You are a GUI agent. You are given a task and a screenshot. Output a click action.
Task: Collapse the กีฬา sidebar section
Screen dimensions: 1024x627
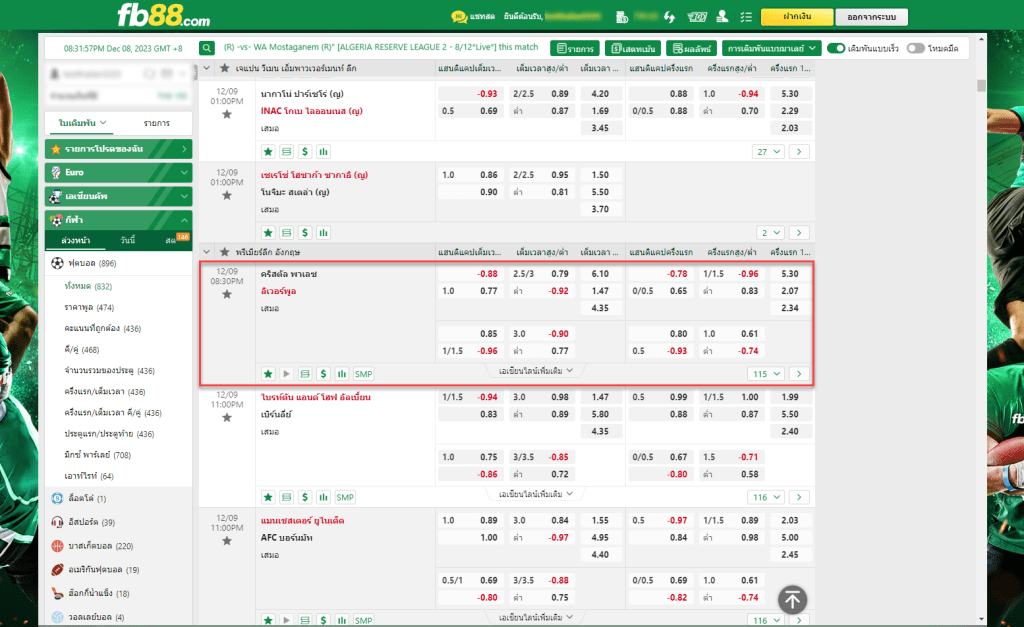tap(118, 219)
